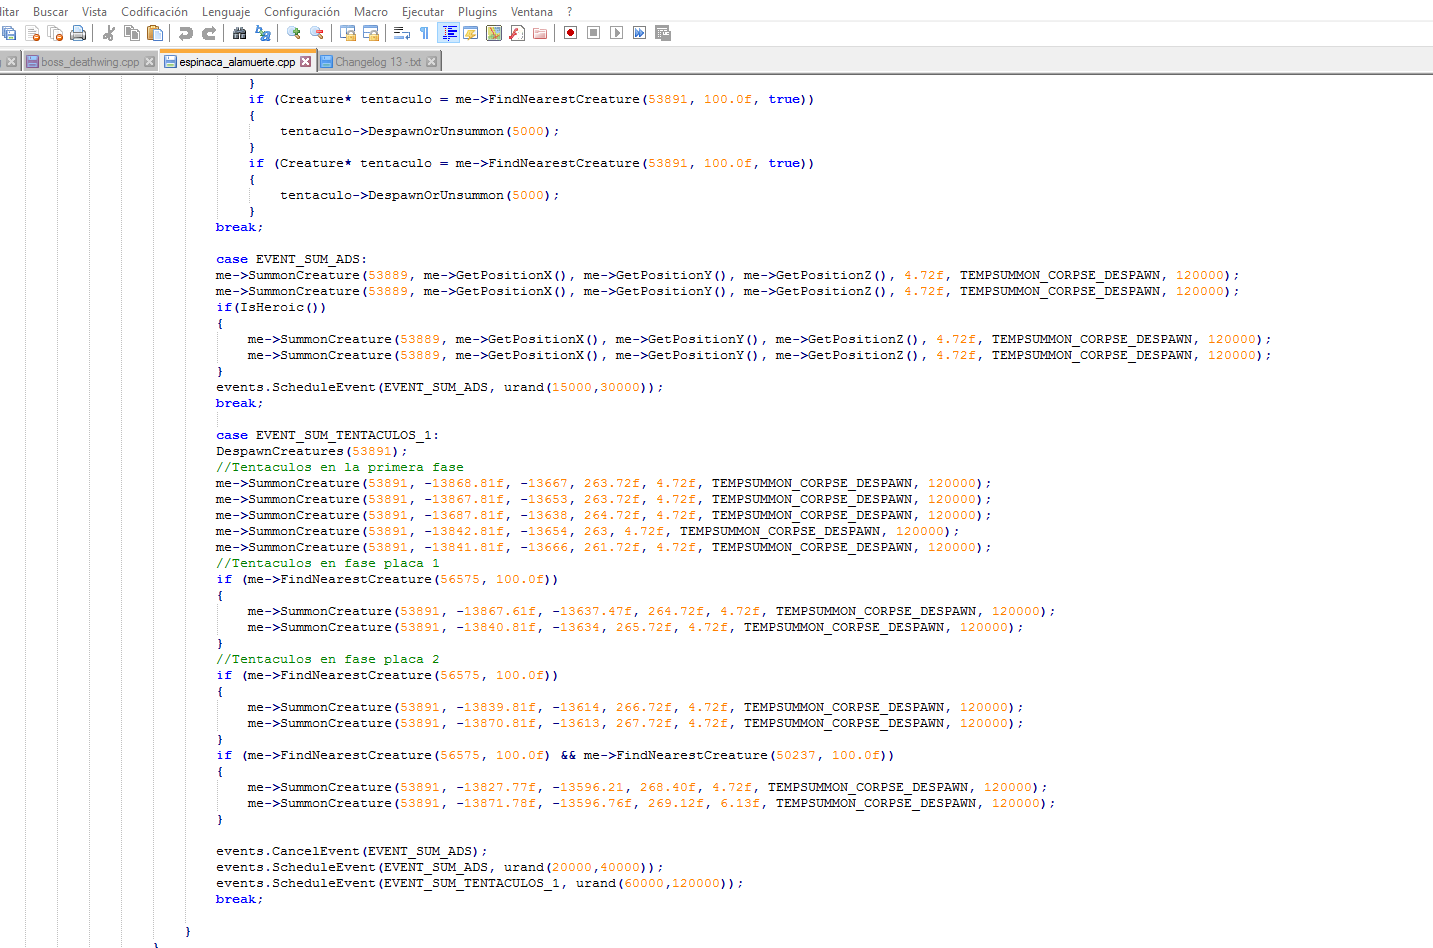Undo the last edit
Image resolution: width=1433 pixels, height=948 pixels.
point(186,33)
